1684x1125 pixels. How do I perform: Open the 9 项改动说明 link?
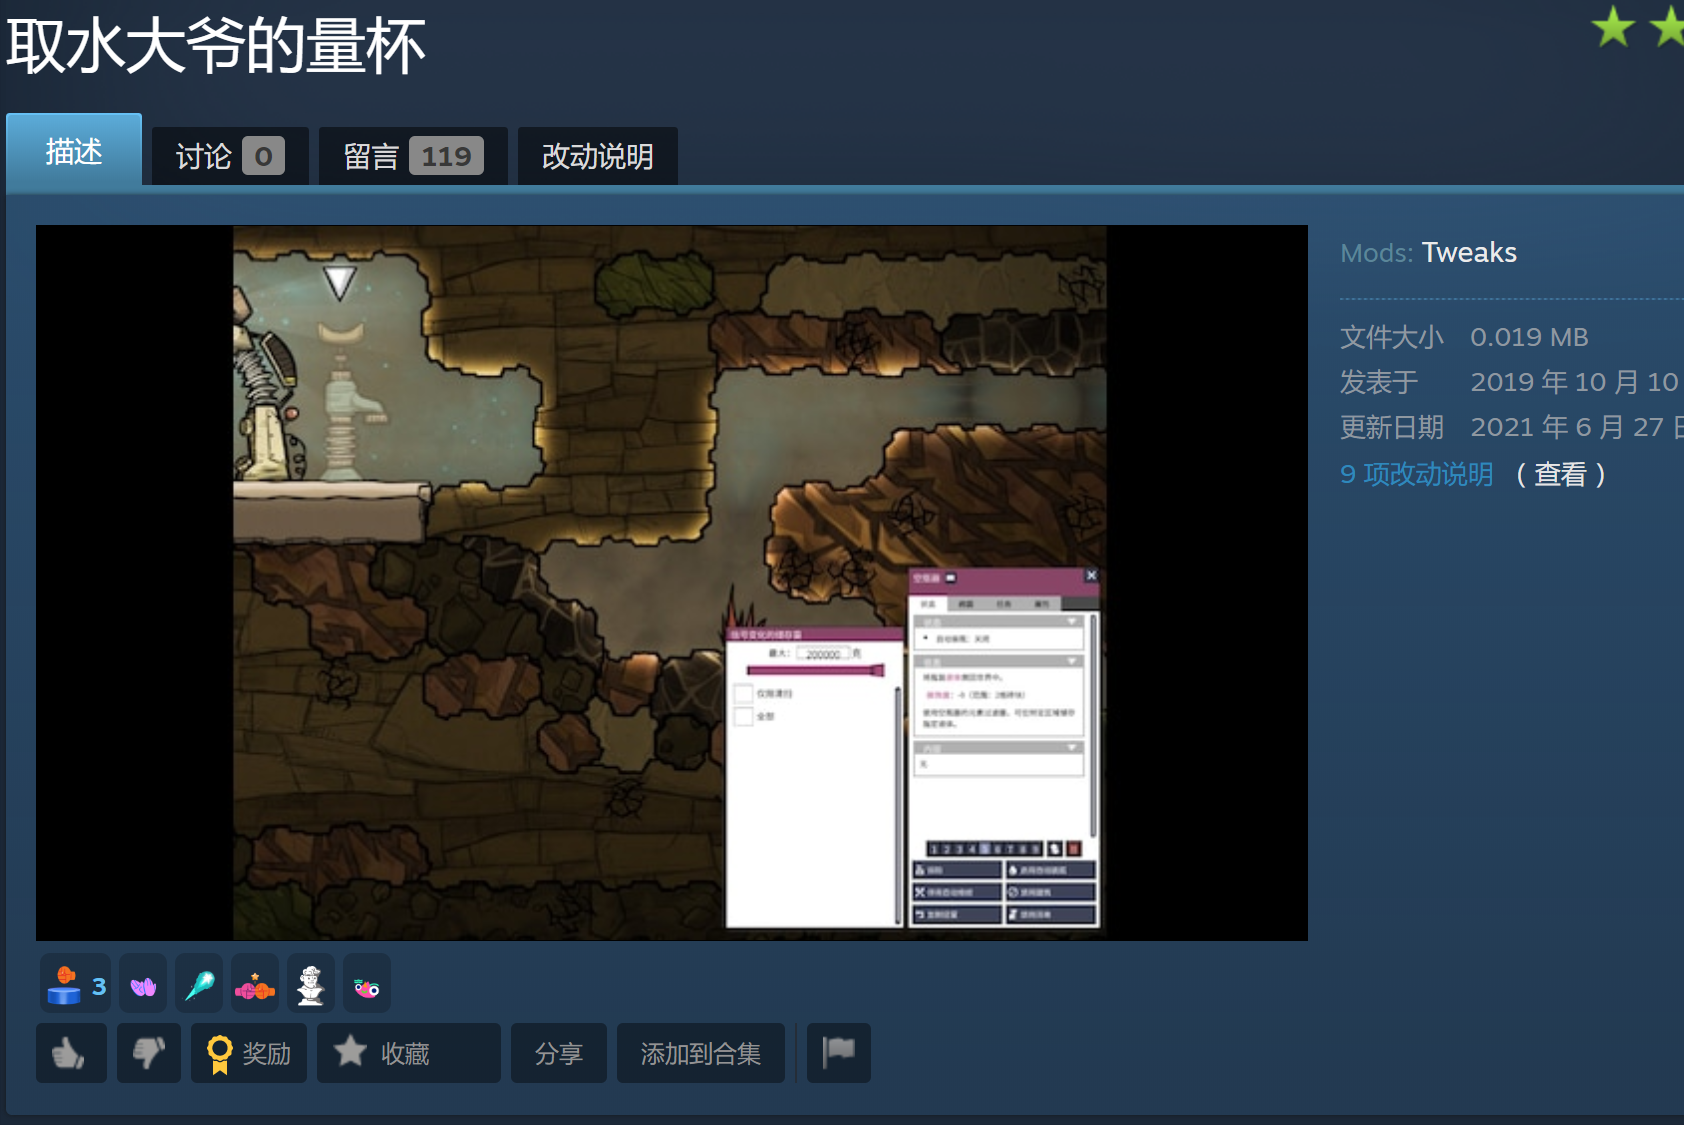(1417, 474)
